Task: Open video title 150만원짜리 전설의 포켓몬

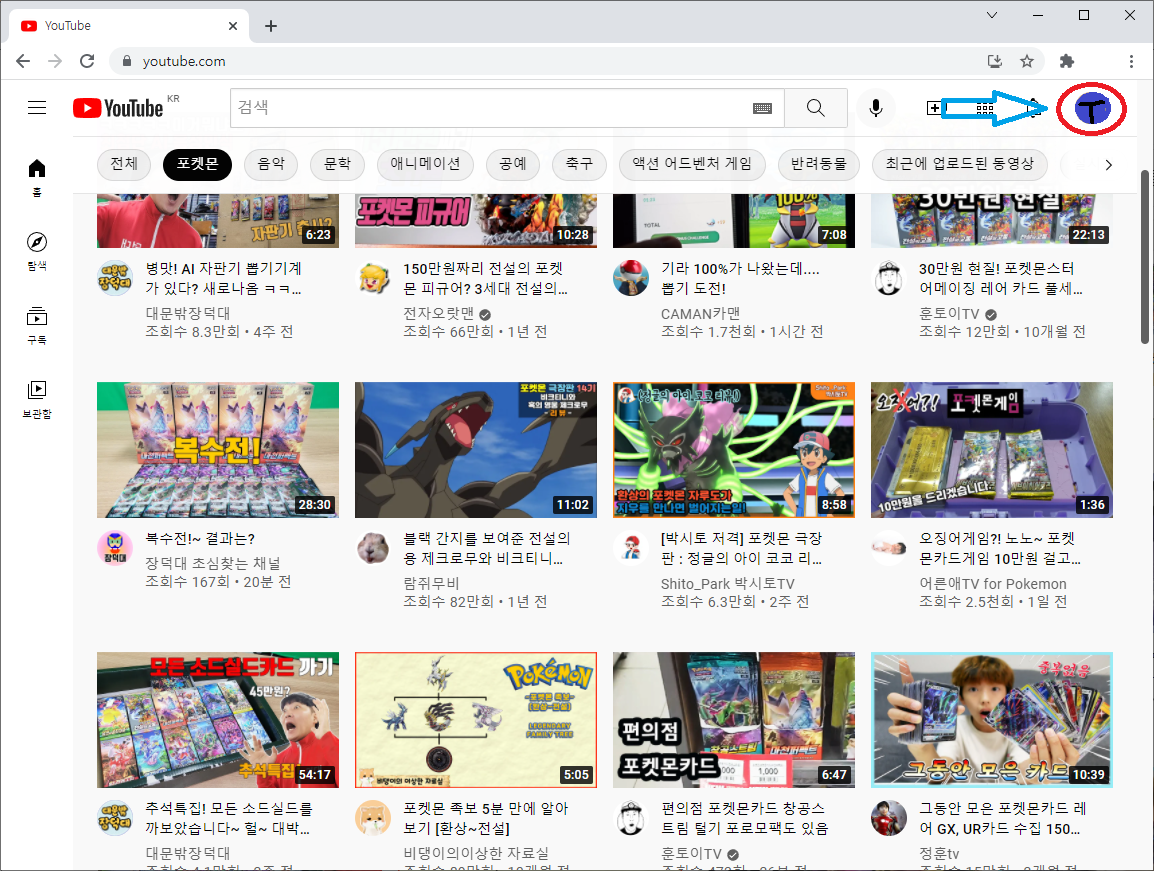Action: 485,279
